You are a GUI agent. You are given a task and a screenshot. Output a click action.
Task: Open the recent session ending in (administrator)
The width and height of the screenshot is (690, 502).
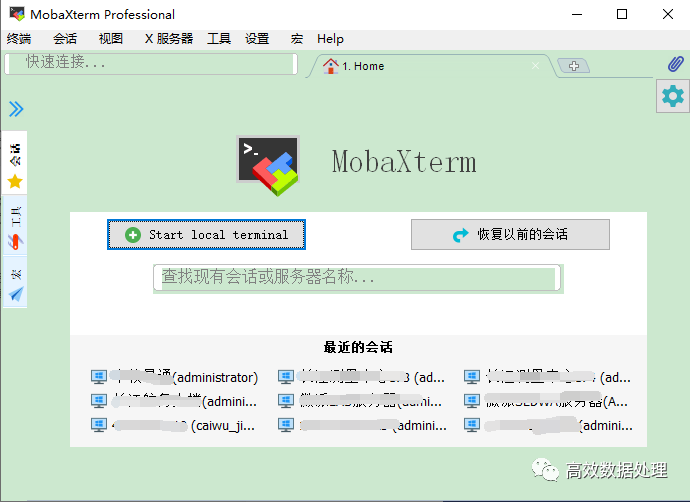pos(174,377)
